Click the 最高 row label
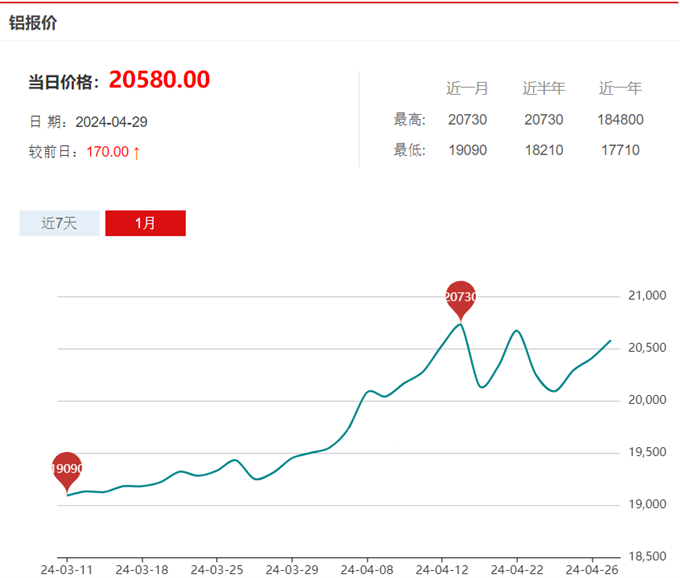 pos(410,120)
